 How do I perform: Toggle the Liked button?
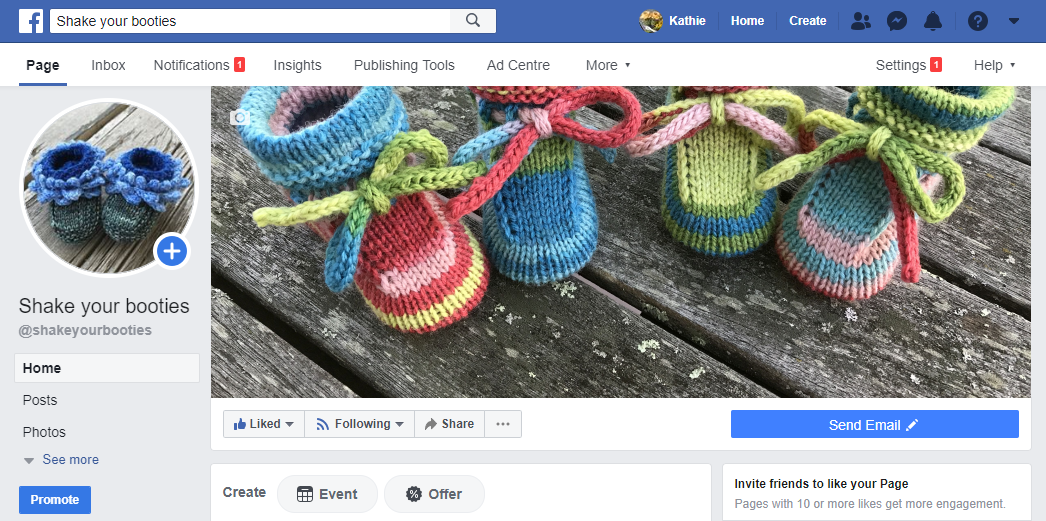(x=264, y=424)
